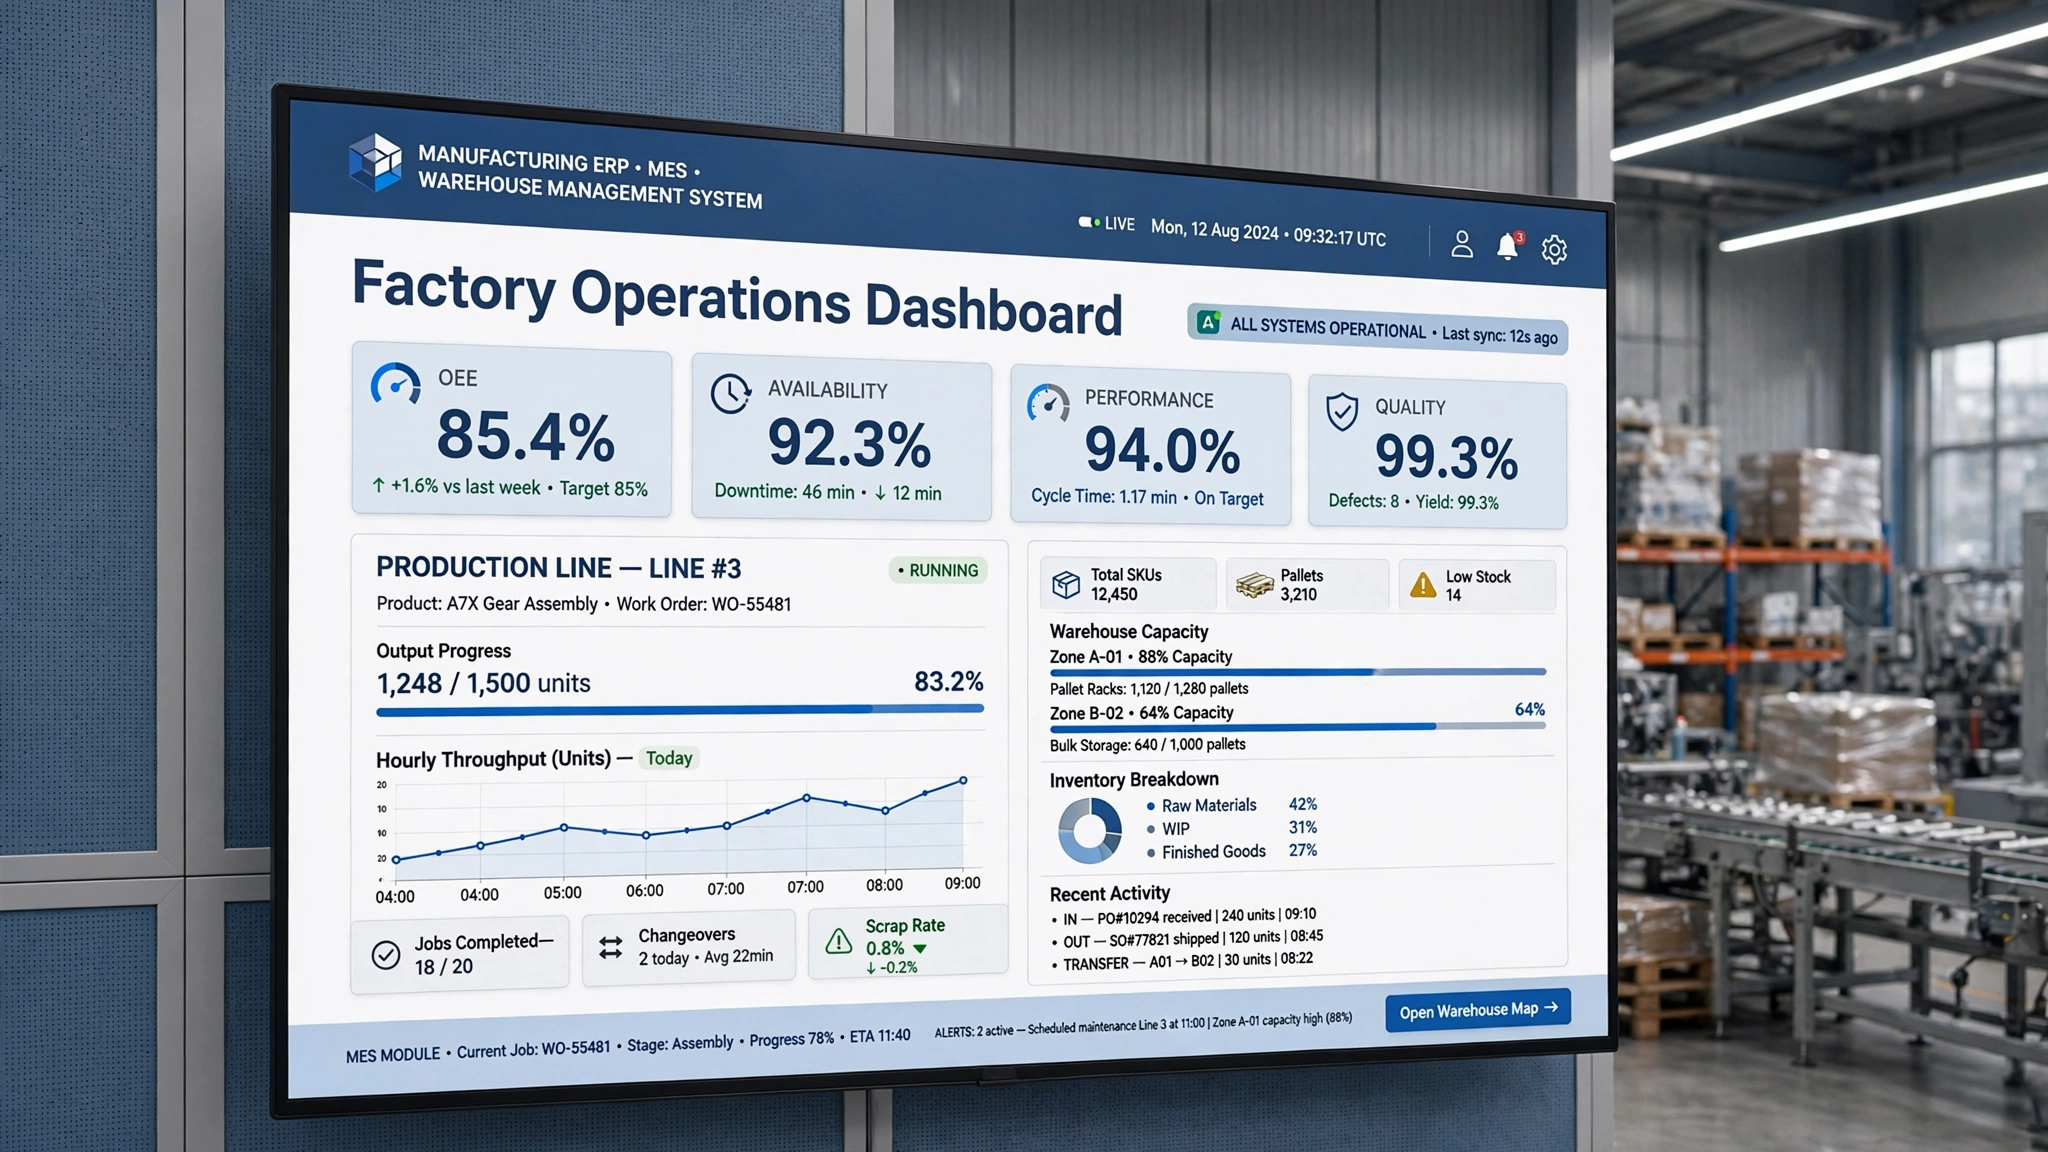Viewport: 2048px width, 1152px height.
Task: Click the OUT — SO#77821 shipped activity entry
Action: point(1187,938)
